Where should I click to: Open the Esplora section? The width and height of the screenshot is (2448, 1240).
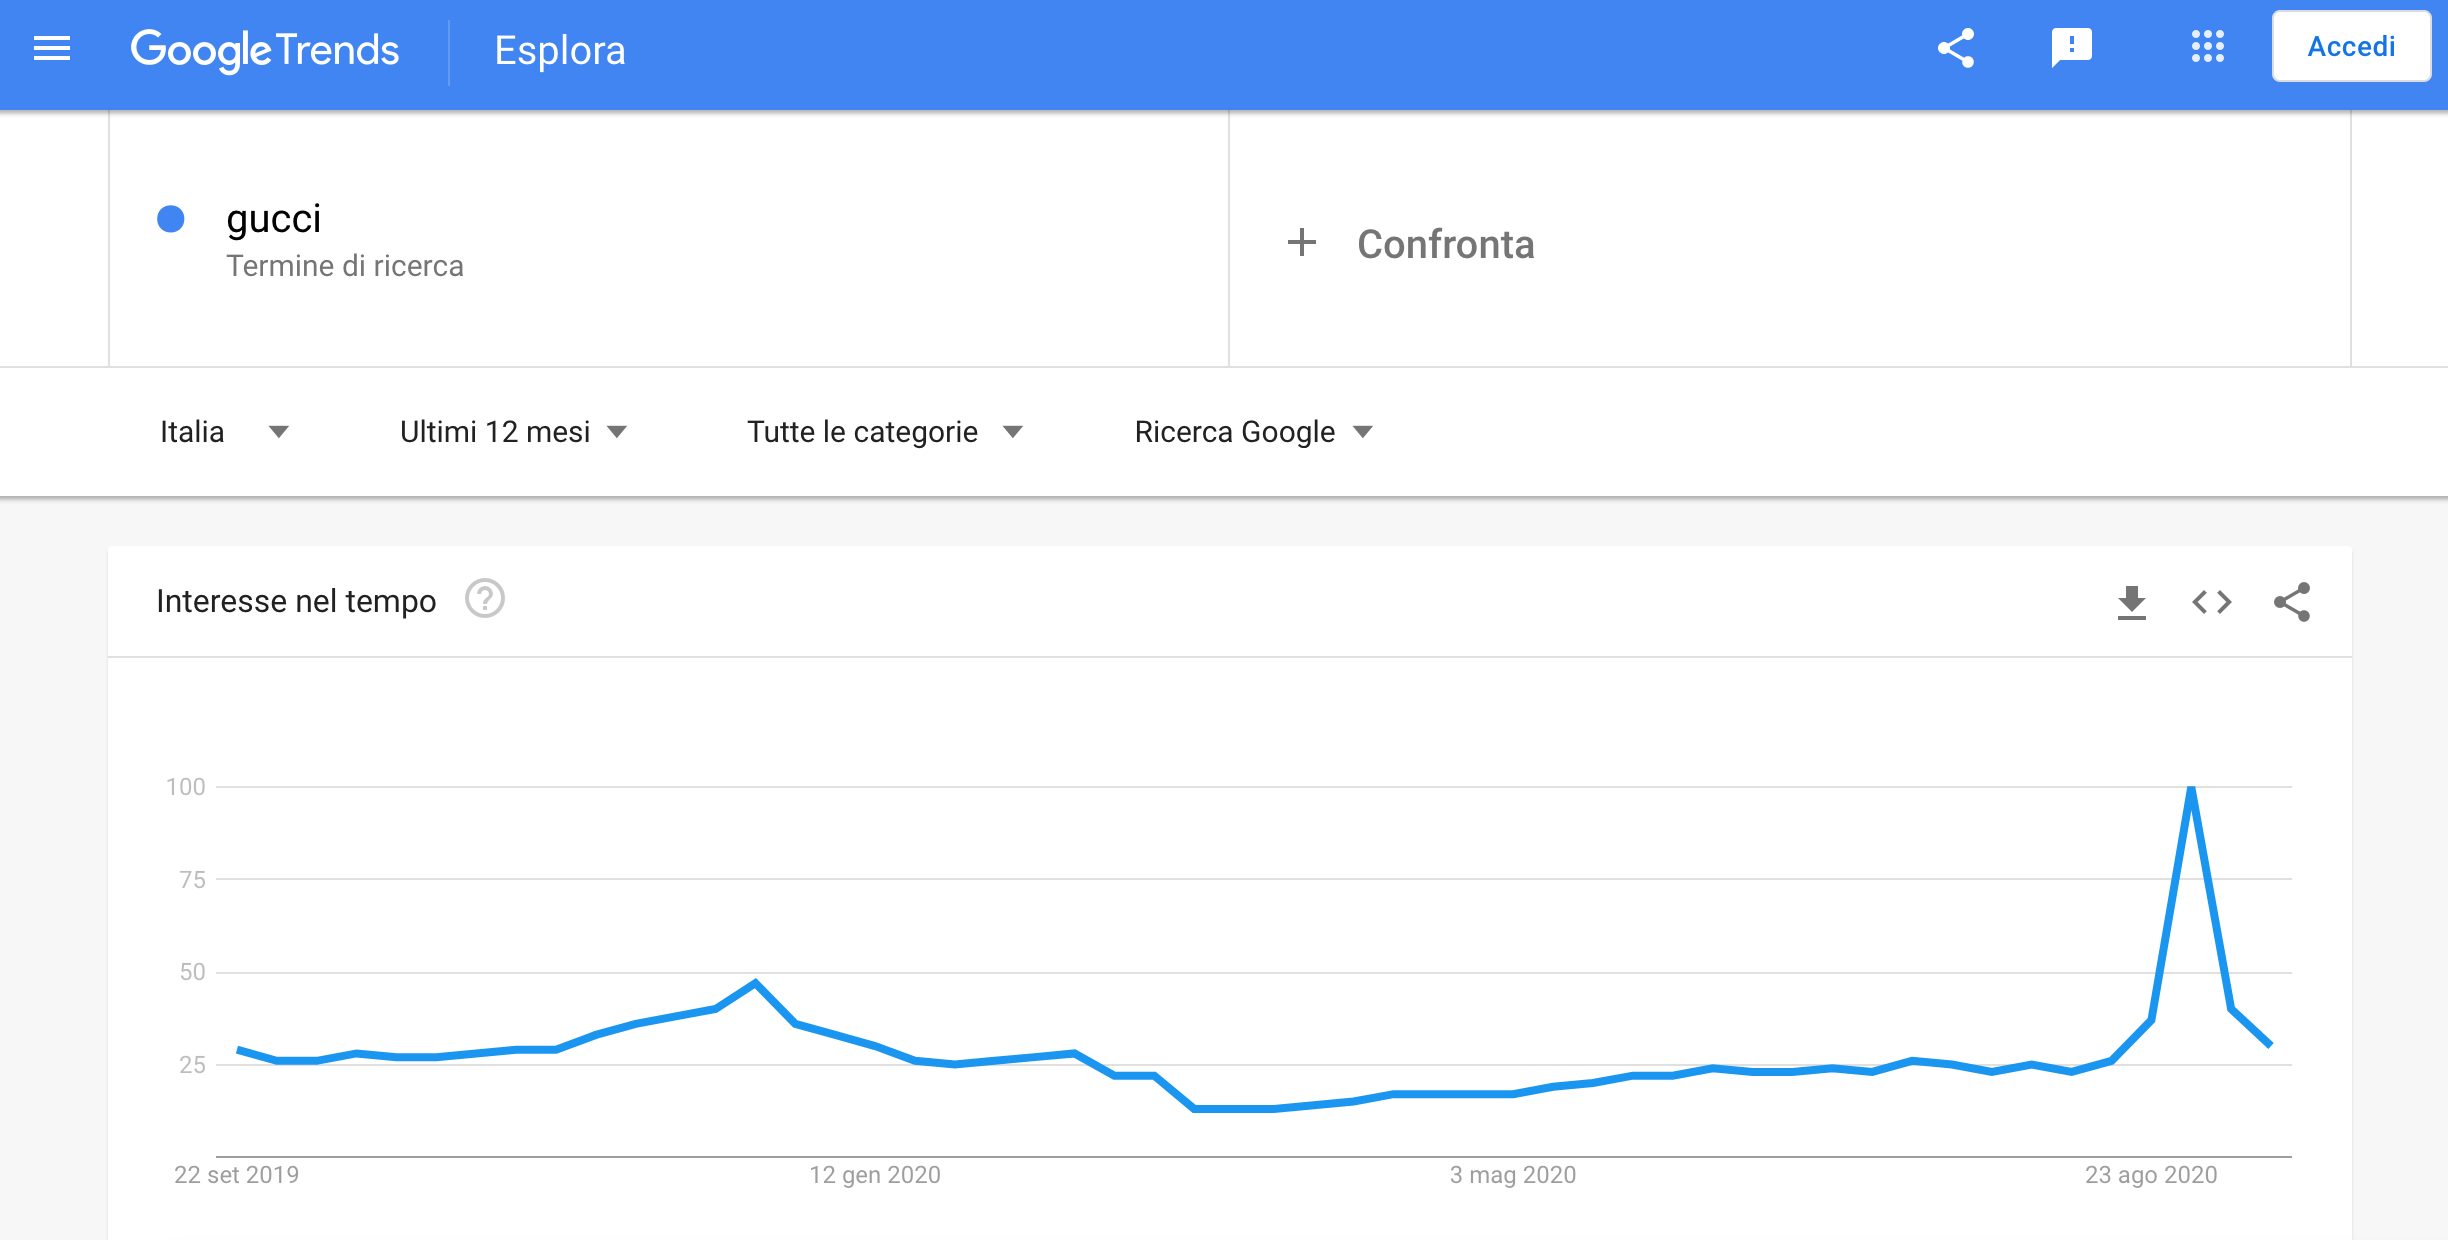coord(560,50)
